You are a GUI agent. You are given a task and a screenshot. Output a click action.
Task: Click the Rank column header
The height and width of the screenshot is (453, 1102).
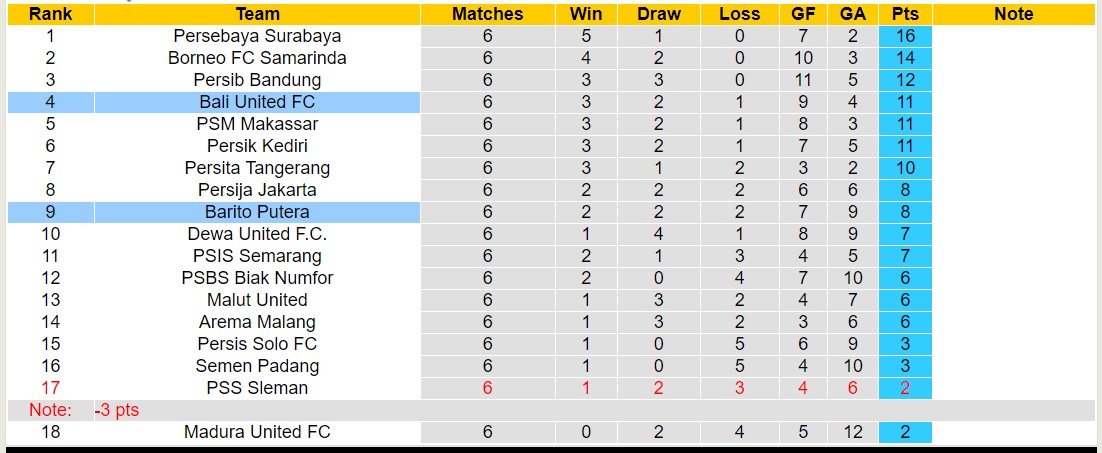click(48, 14)
